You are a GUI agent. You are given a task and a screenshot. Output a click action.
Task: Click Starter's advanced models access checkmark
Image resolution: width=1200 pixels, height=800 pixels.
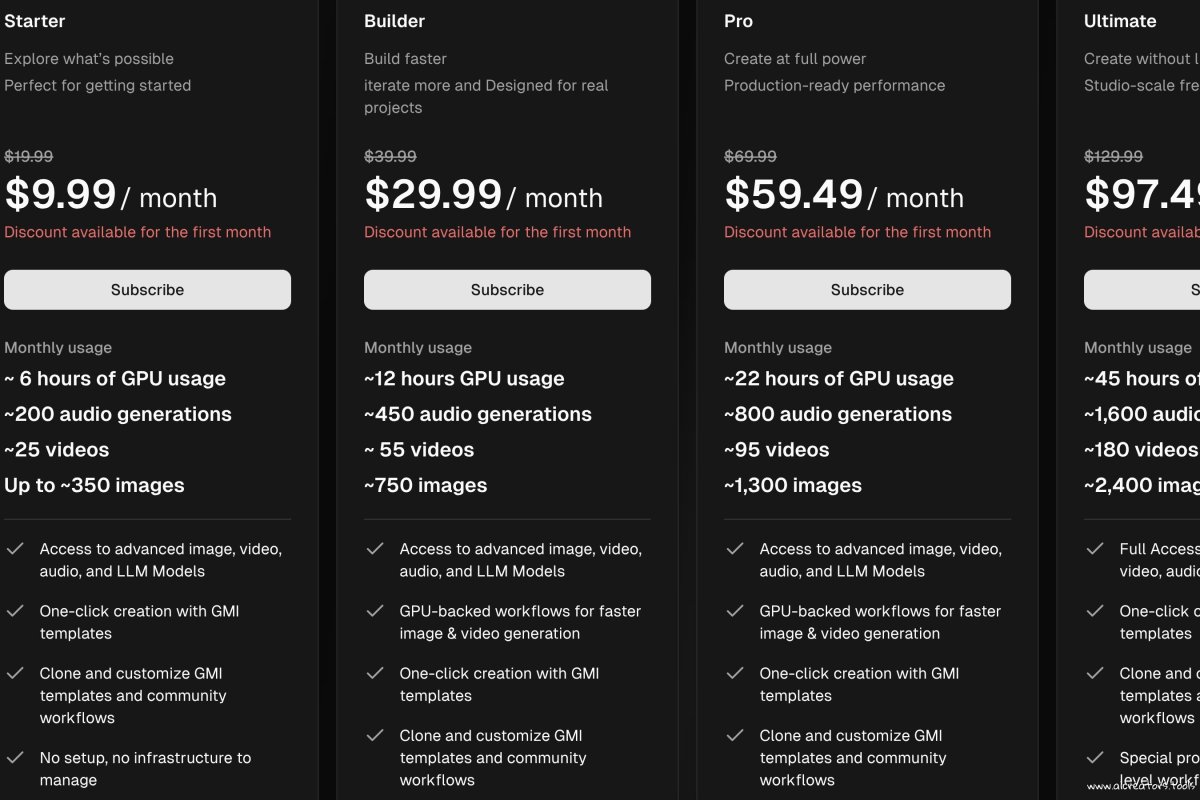pyautogui.click(x=15, y=549)
